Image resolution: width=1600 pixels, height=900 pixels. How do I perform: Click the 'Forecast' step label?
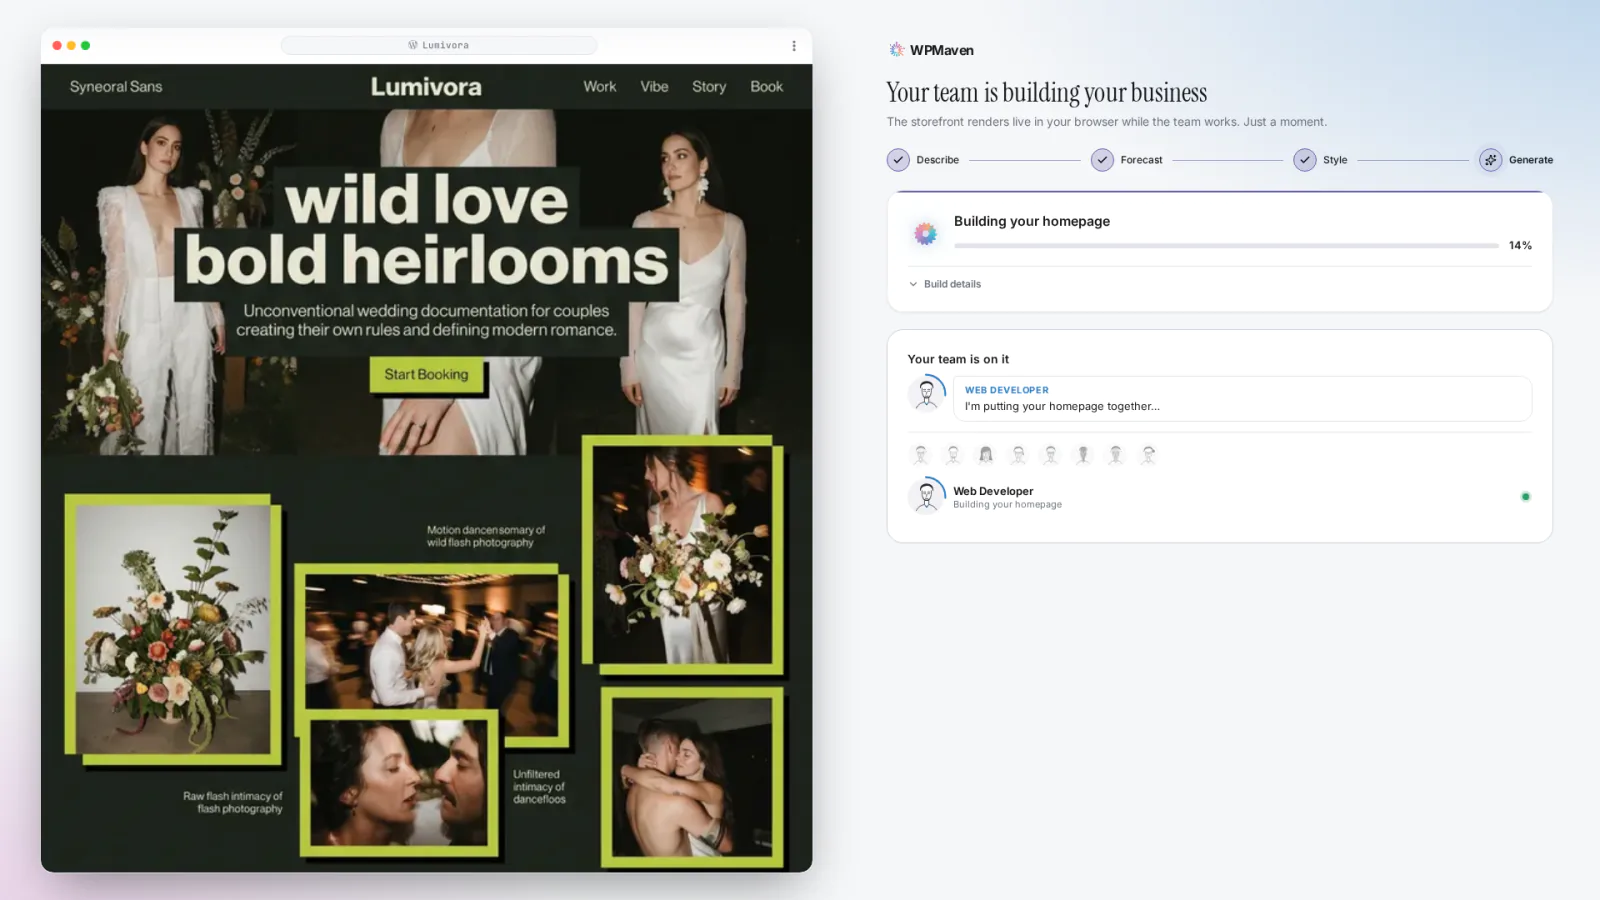1141,160
